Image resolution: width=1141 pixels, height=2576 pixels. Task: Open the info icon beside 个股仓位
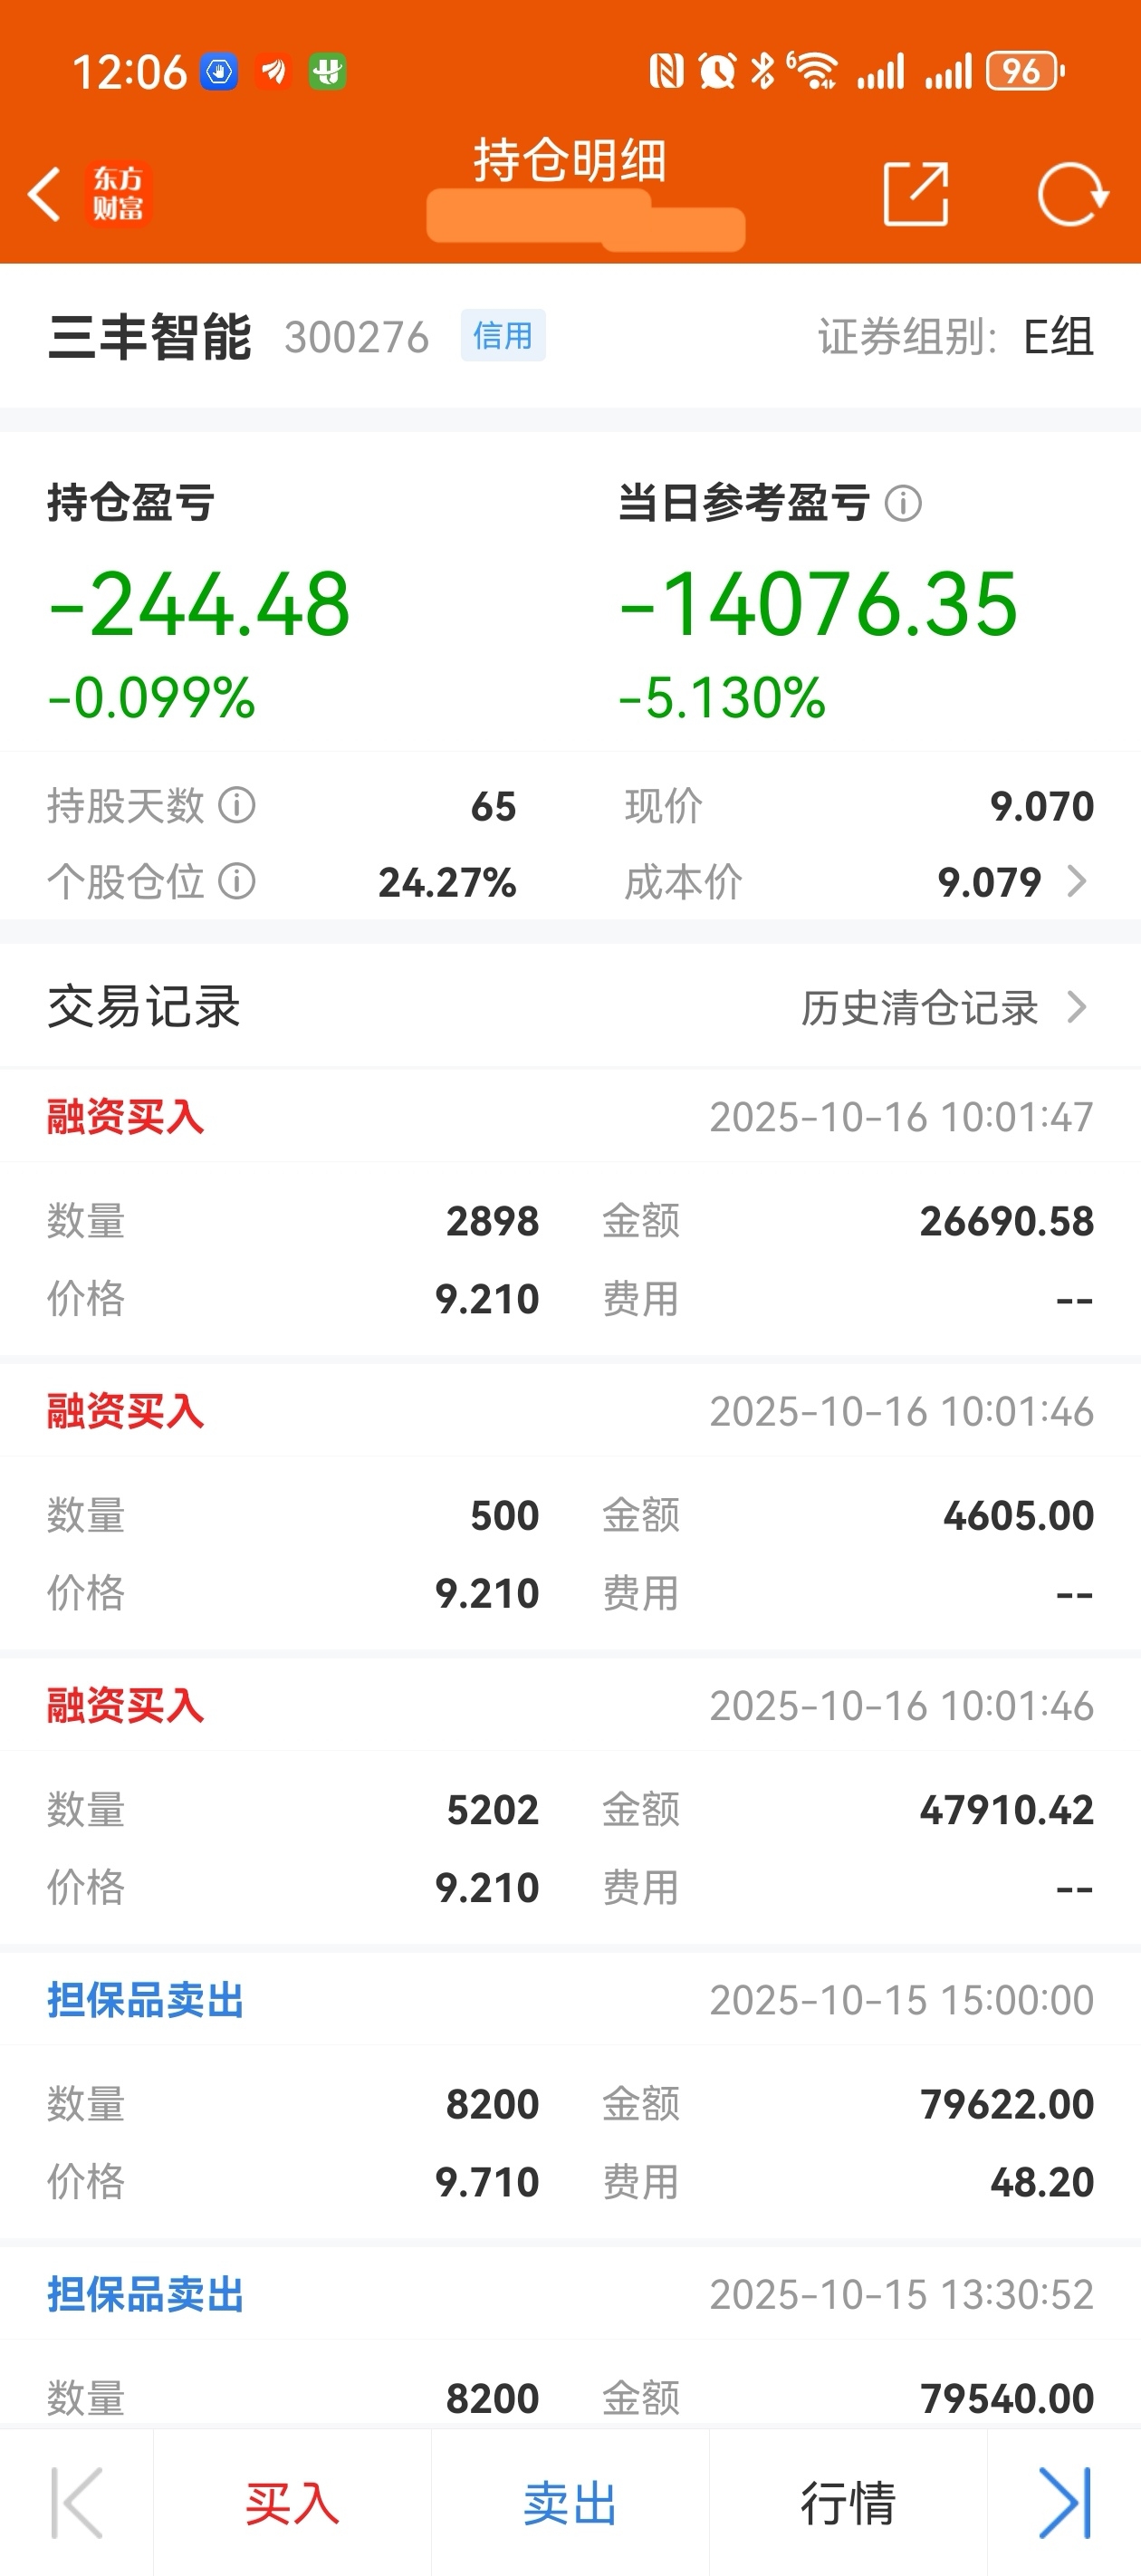pos(237,881)
